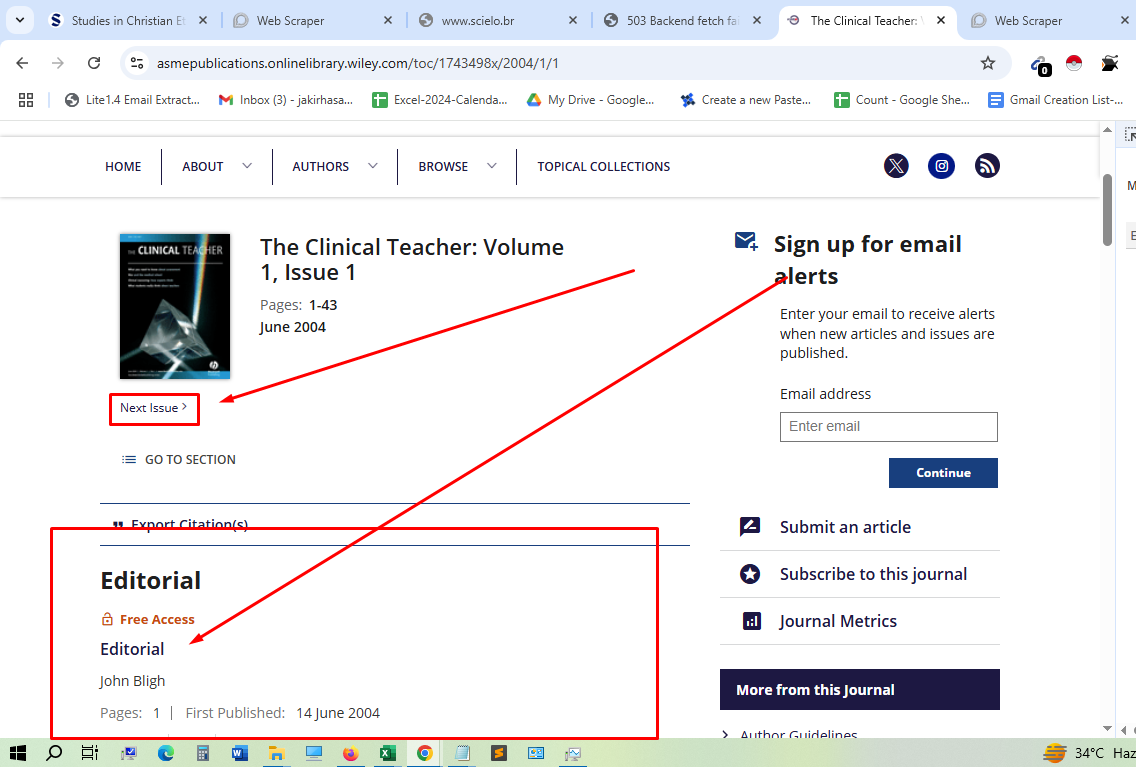The height and width of the screenshot is (767, 1136).
Task: Open the Submit an article link
Action: click(845, 527)
